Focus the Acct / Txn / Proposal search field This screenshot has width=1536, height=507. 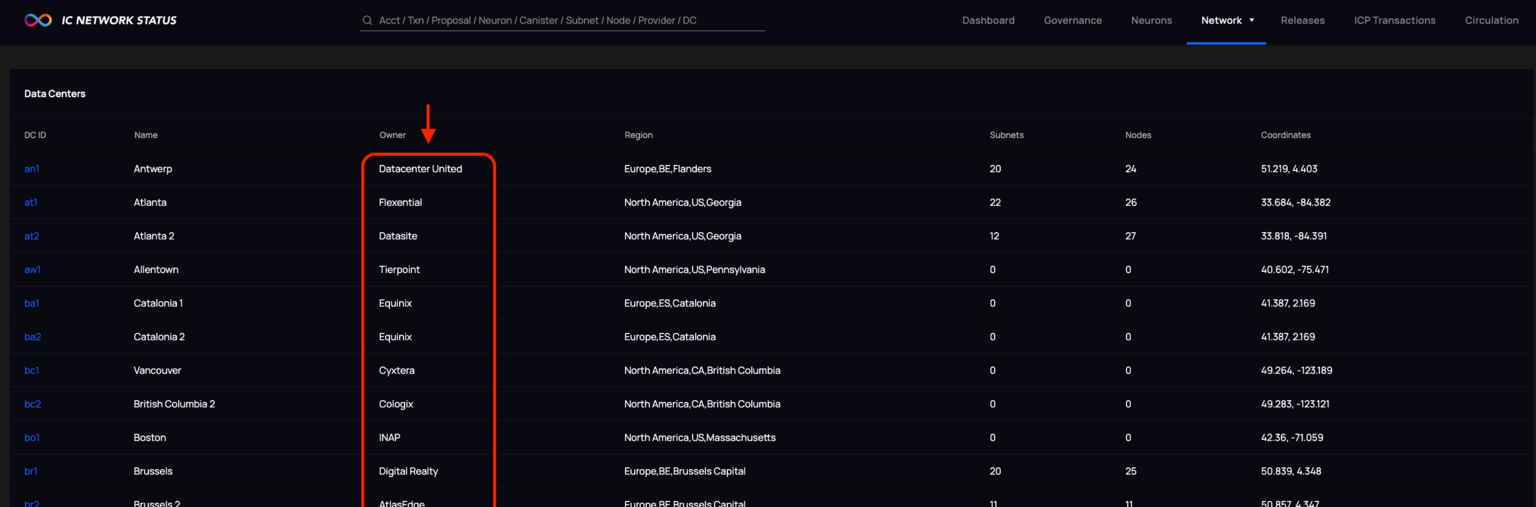pos(565,20)
